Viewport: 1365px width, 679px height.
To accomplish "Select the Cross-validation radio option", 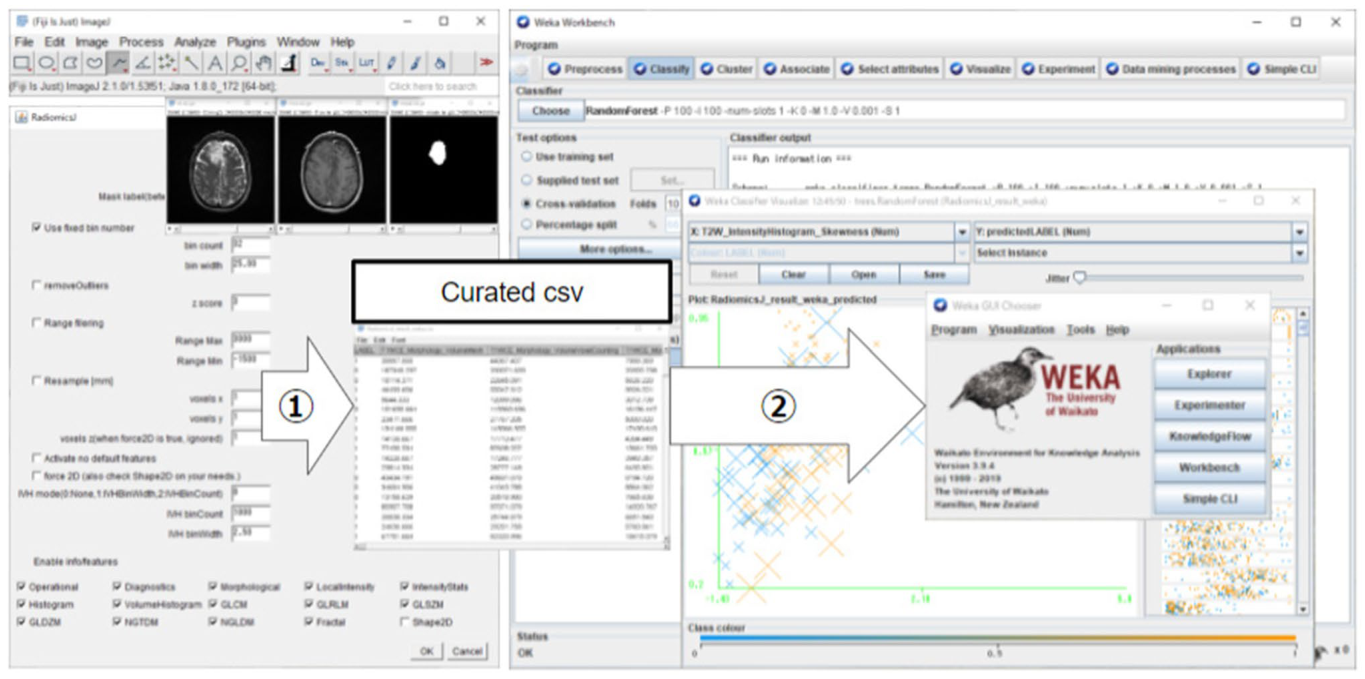I will (526, 203).
